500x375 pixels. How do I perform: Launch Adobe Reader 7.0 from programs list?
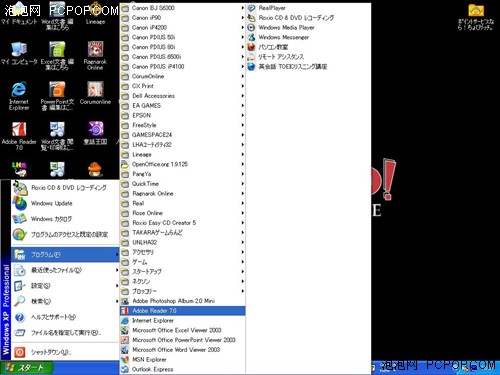[183, 311]
